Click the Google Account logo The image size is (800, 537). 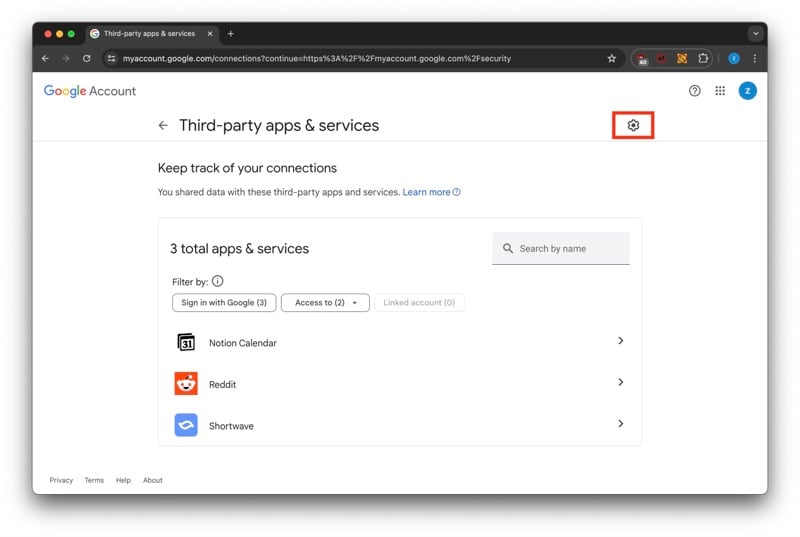coord(90,91)
